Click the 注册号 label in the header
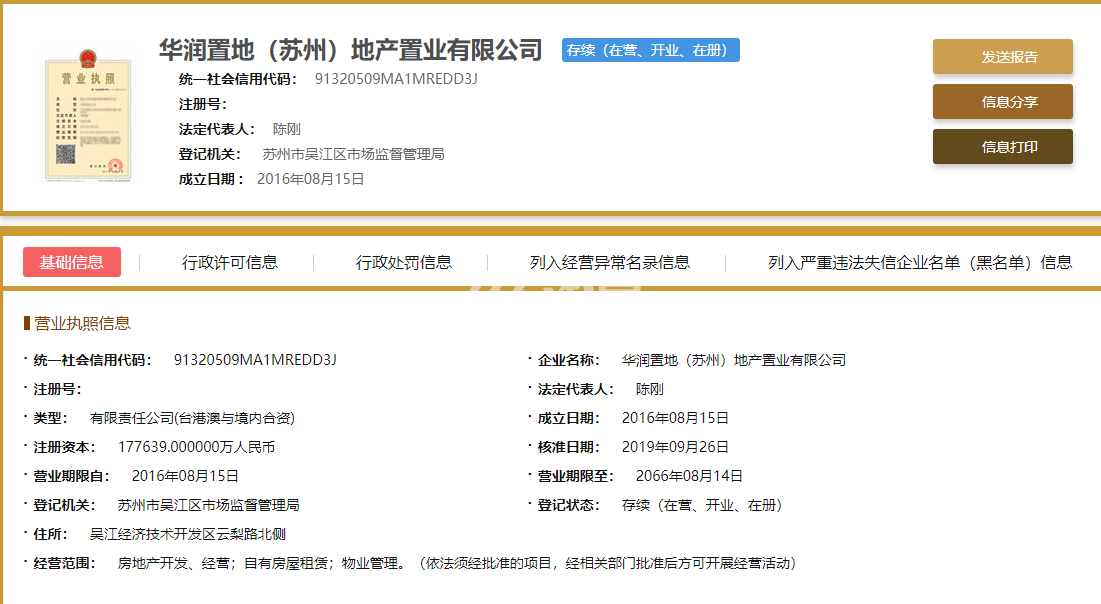This screenshot has width=1101, height=604. [202, 104]
